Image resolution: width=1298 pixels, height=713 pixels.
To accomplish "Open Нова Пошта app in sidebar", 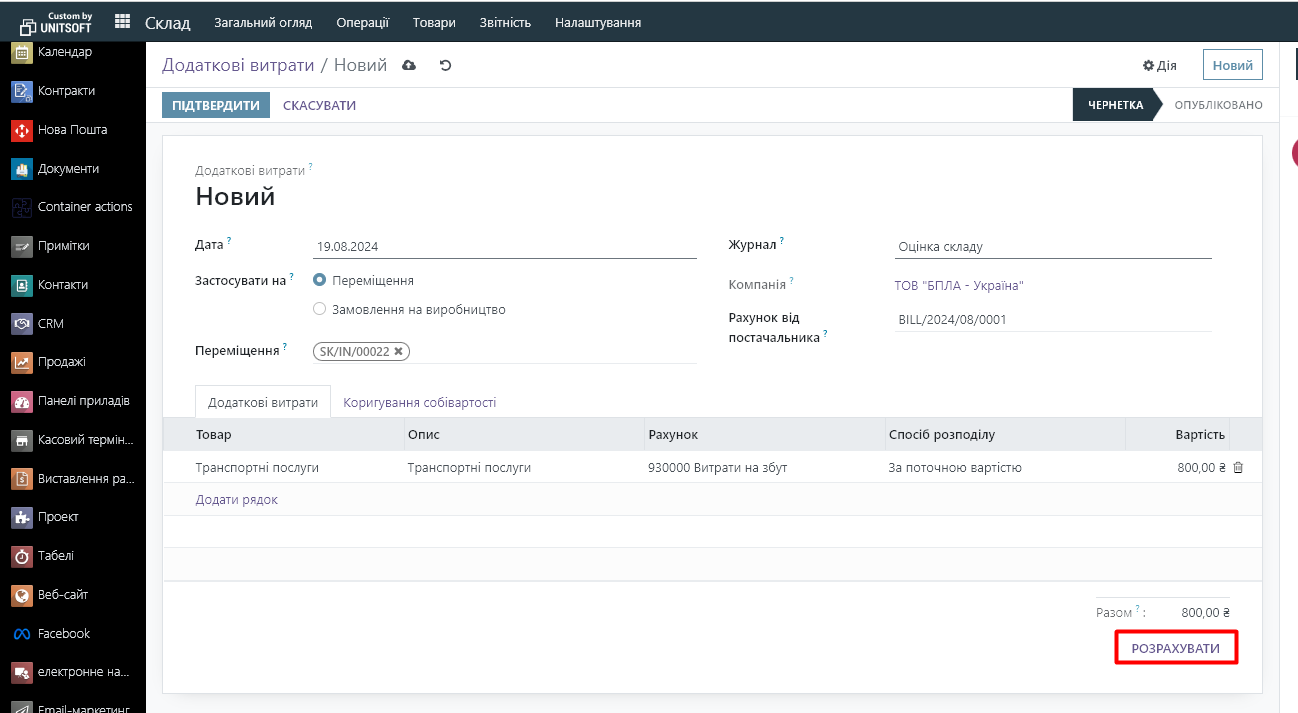I will pyautogui.click(x=72, y=130).
